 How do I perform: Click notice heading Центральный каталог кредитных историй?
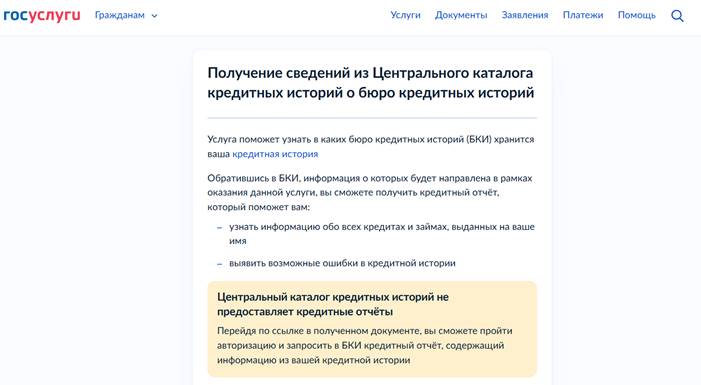(x=333, y=304)
